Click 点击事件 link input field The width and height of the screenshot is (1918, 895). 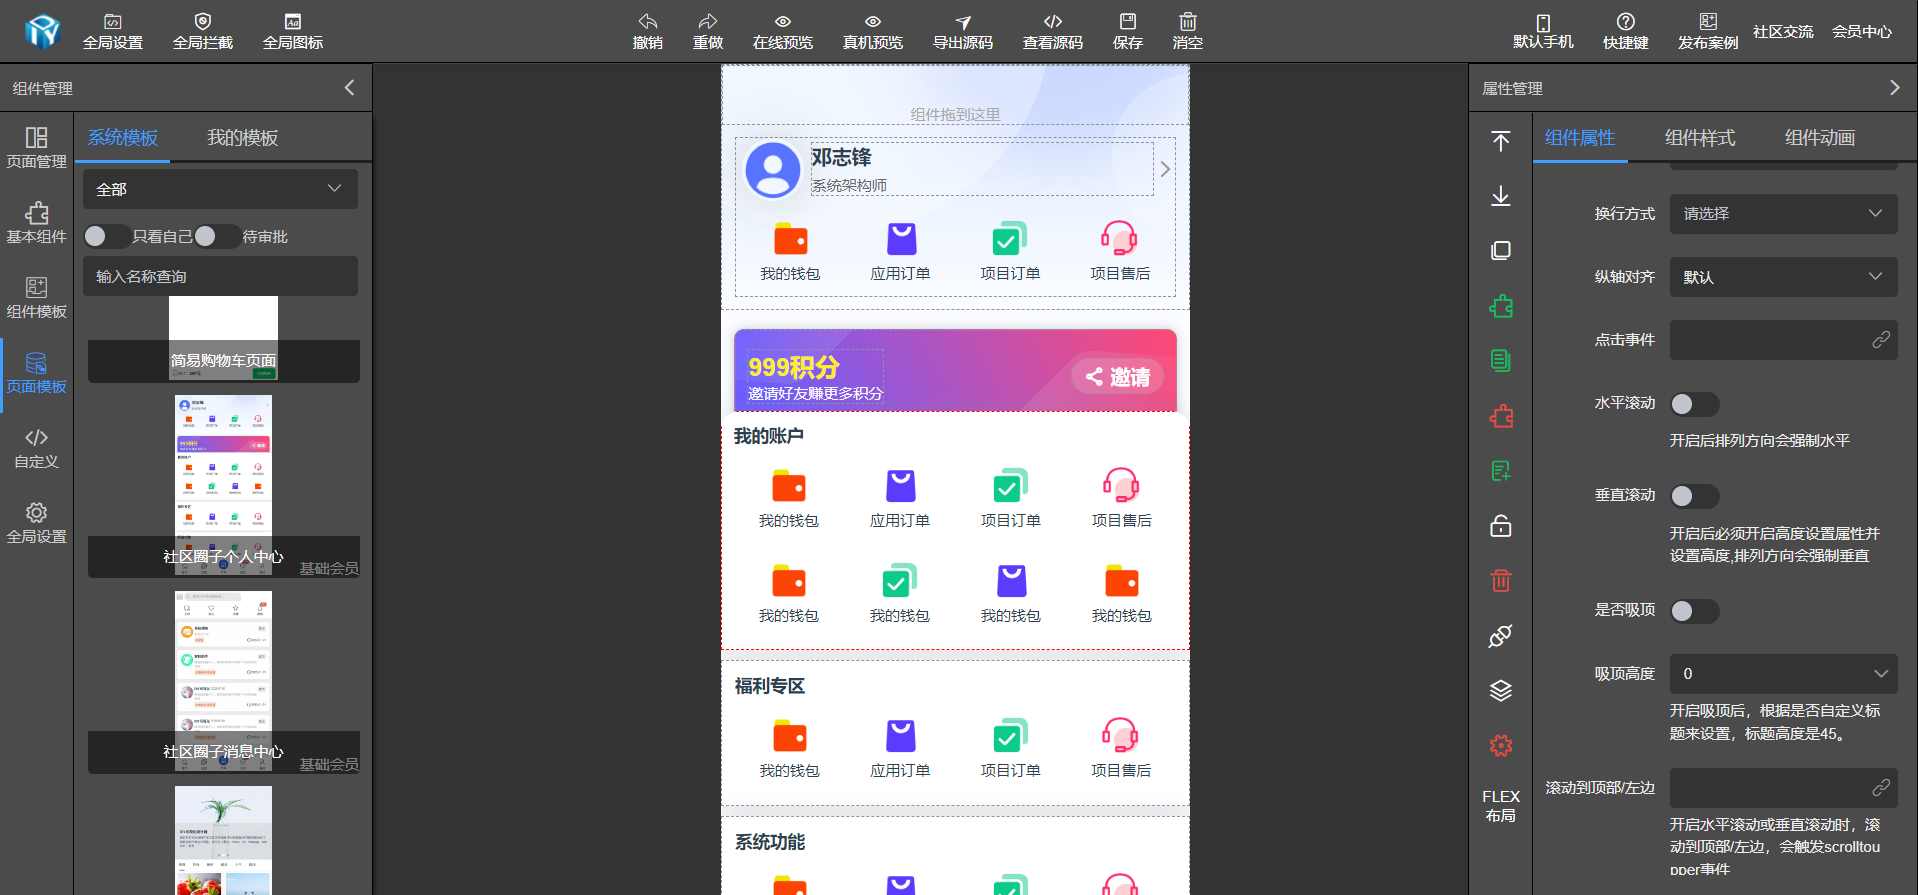[1783, 340]
